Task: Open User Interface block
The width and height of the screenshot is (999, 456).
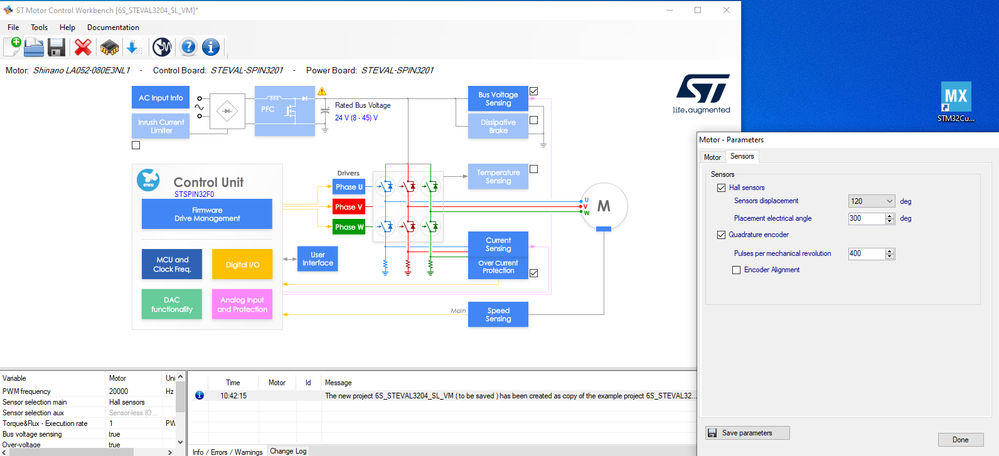Action: coord(317,259)
